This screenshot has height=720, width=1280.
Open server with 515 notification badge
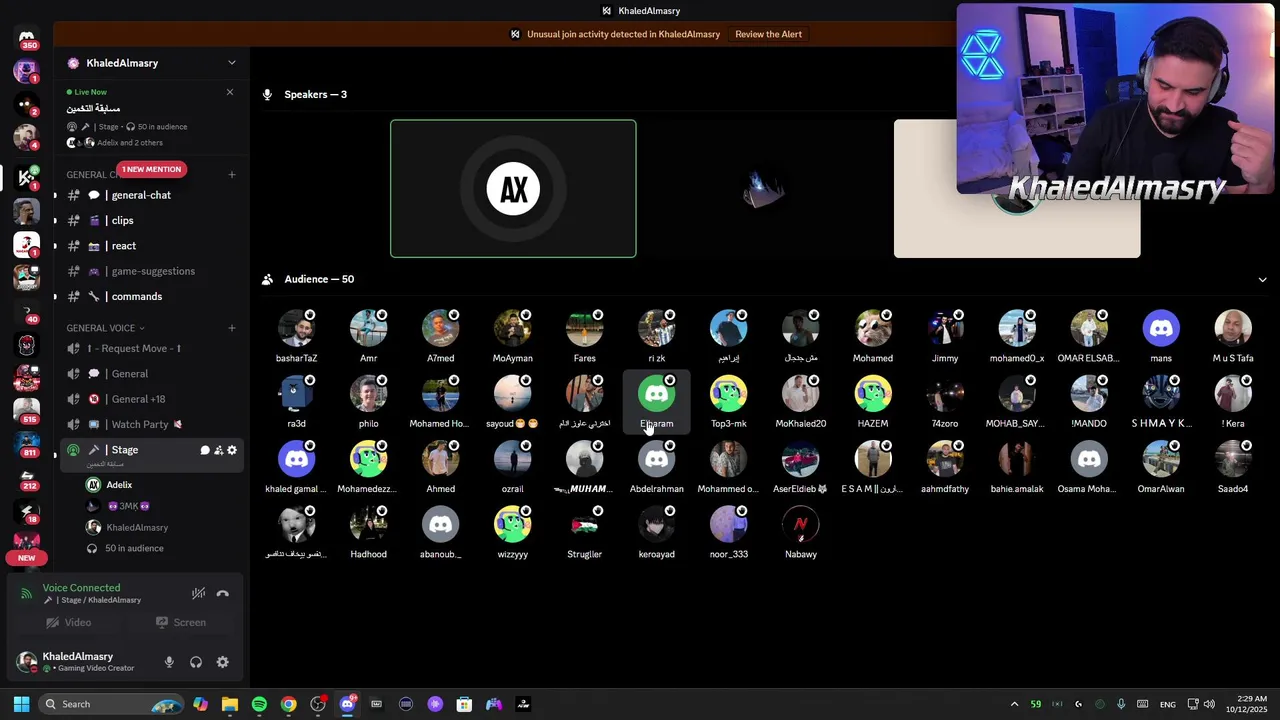pos(27,410)
